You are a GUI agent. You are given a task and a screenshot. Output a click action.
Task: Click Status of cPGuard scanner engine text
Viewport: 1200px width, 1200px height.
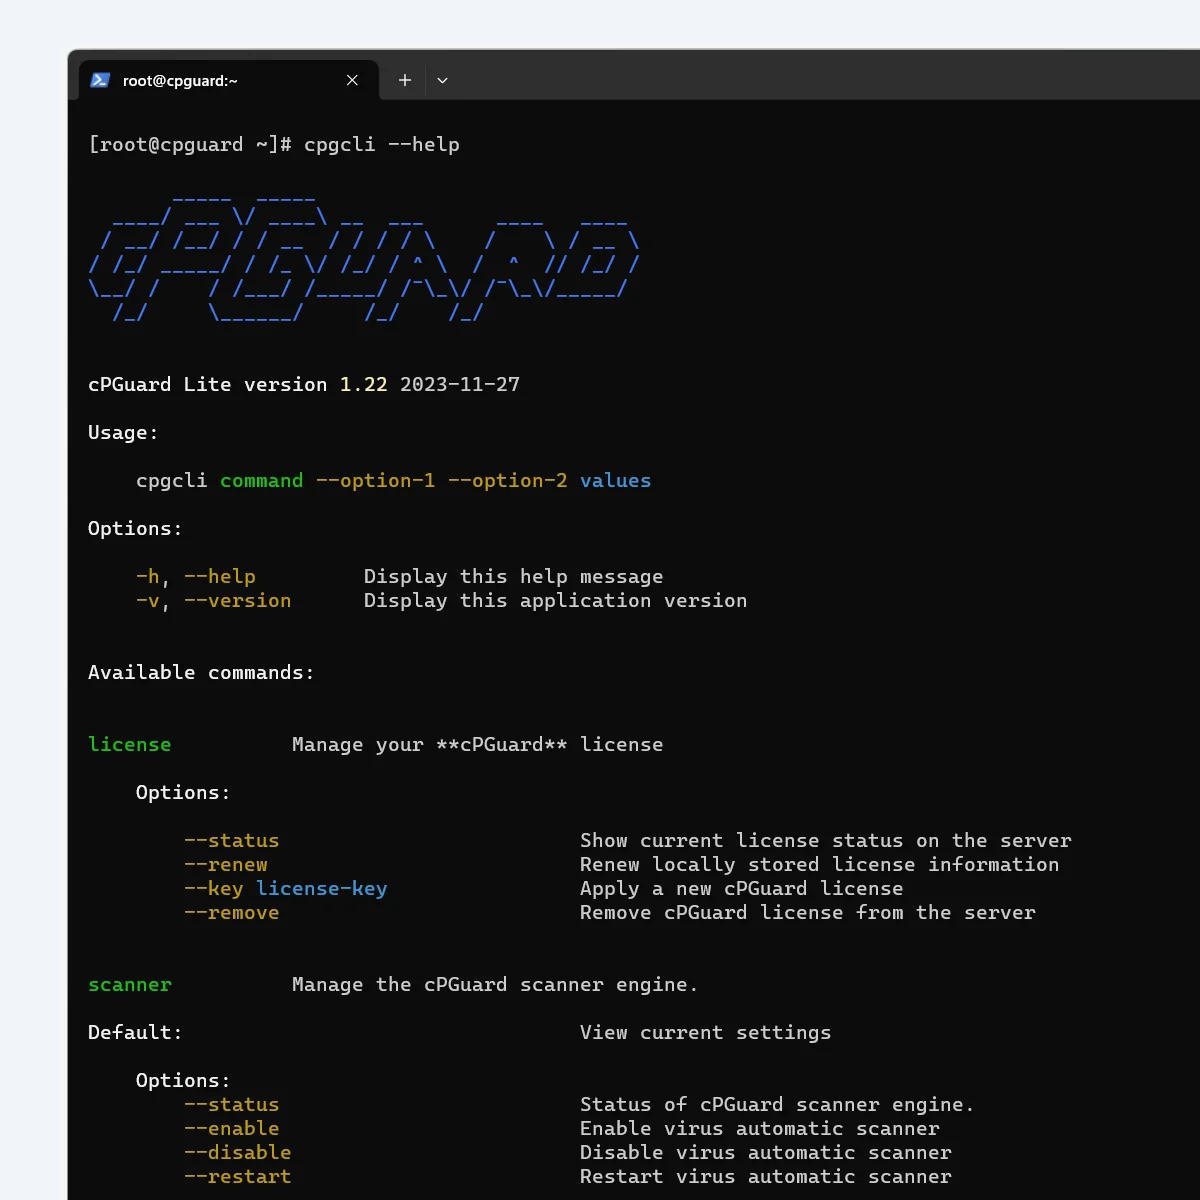click(777, 1104)
